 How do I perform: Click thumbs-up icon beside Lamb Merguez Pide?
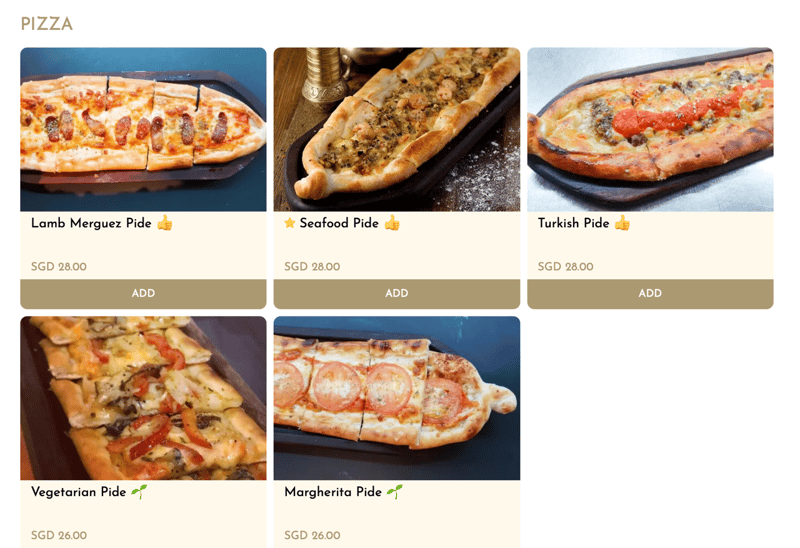pos(164,223)
